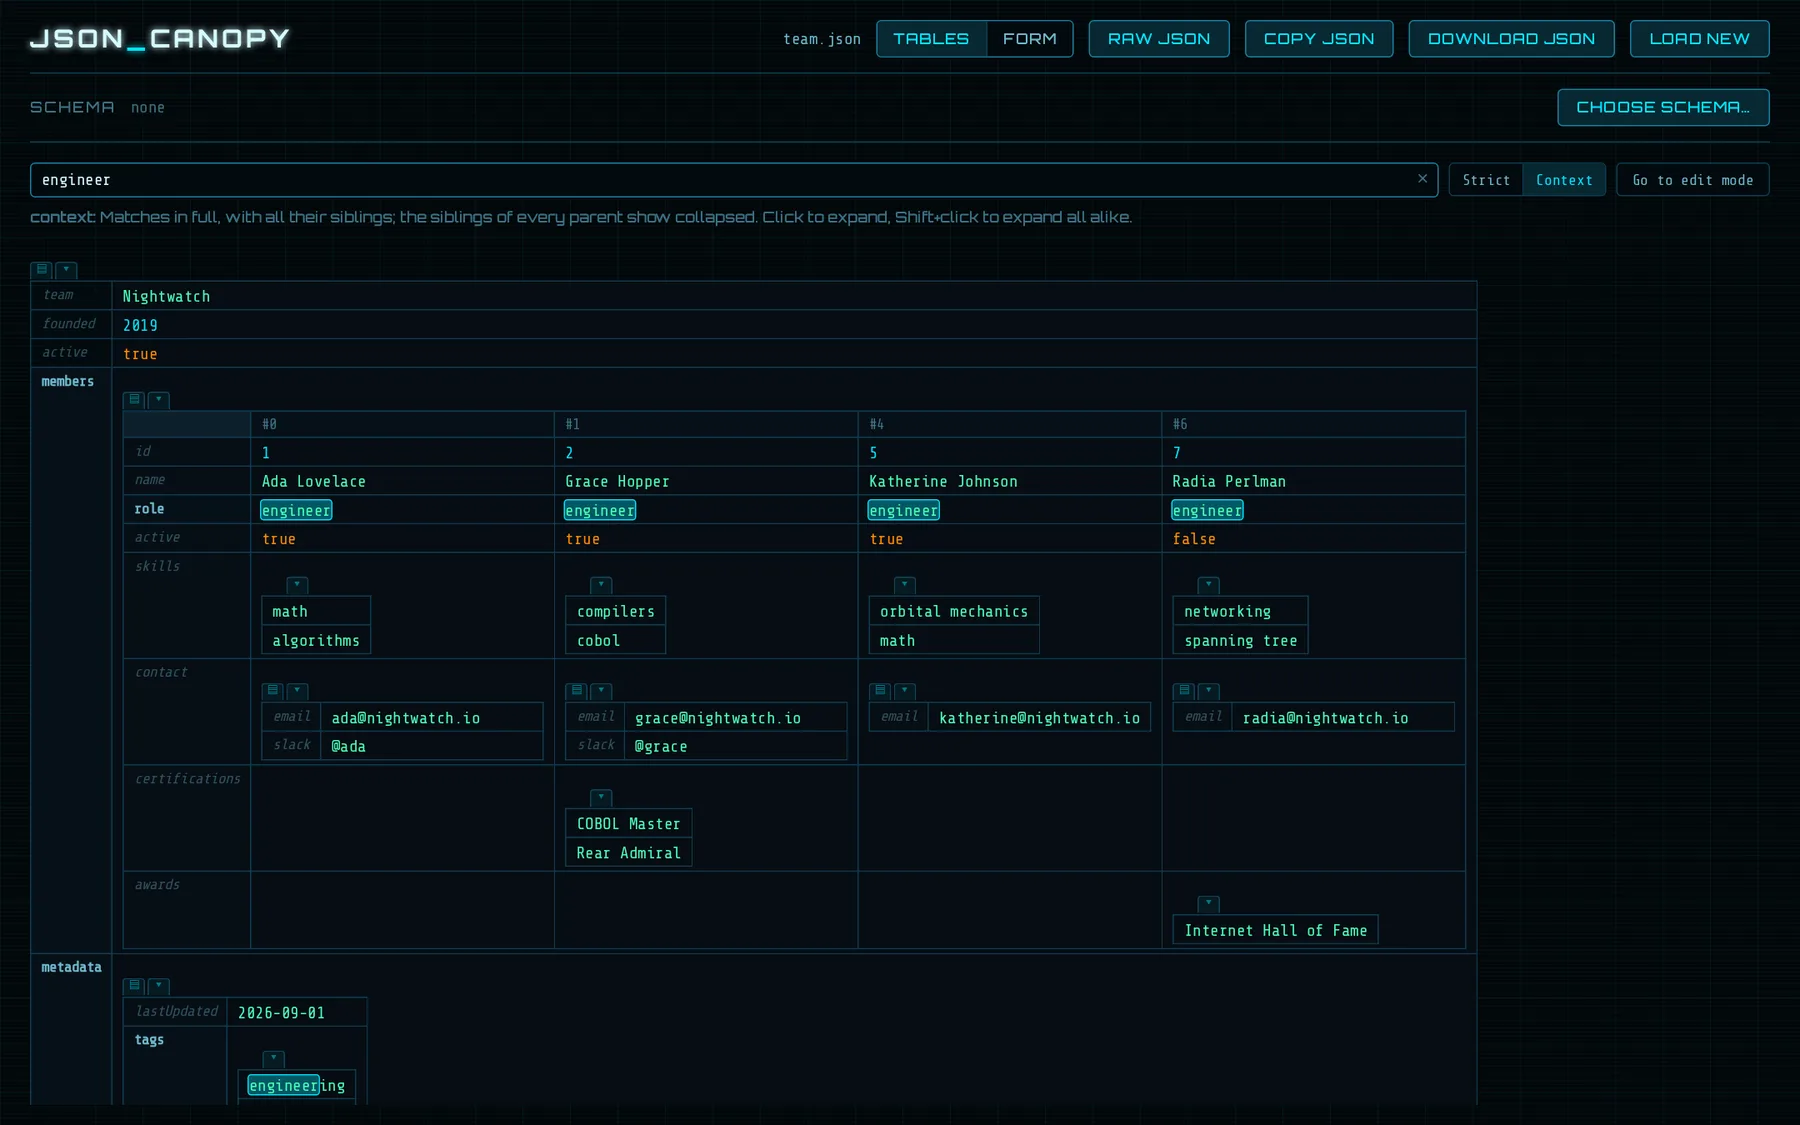1800x1125 pixels.
Task: Click the search field containing 'engineer'
Action: 734,180
